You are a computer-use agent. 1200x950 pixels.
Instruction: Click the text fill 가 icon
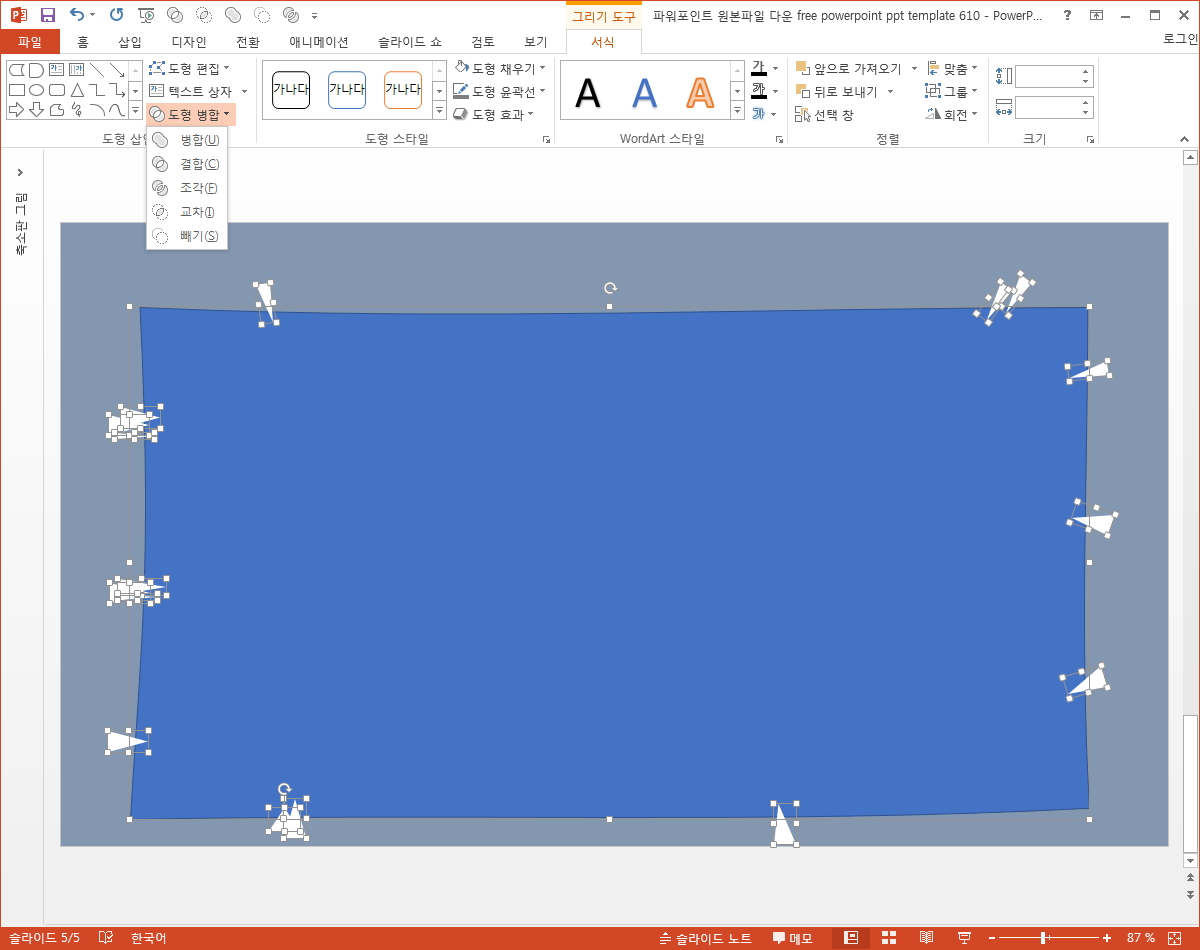[x=759, y=68]
